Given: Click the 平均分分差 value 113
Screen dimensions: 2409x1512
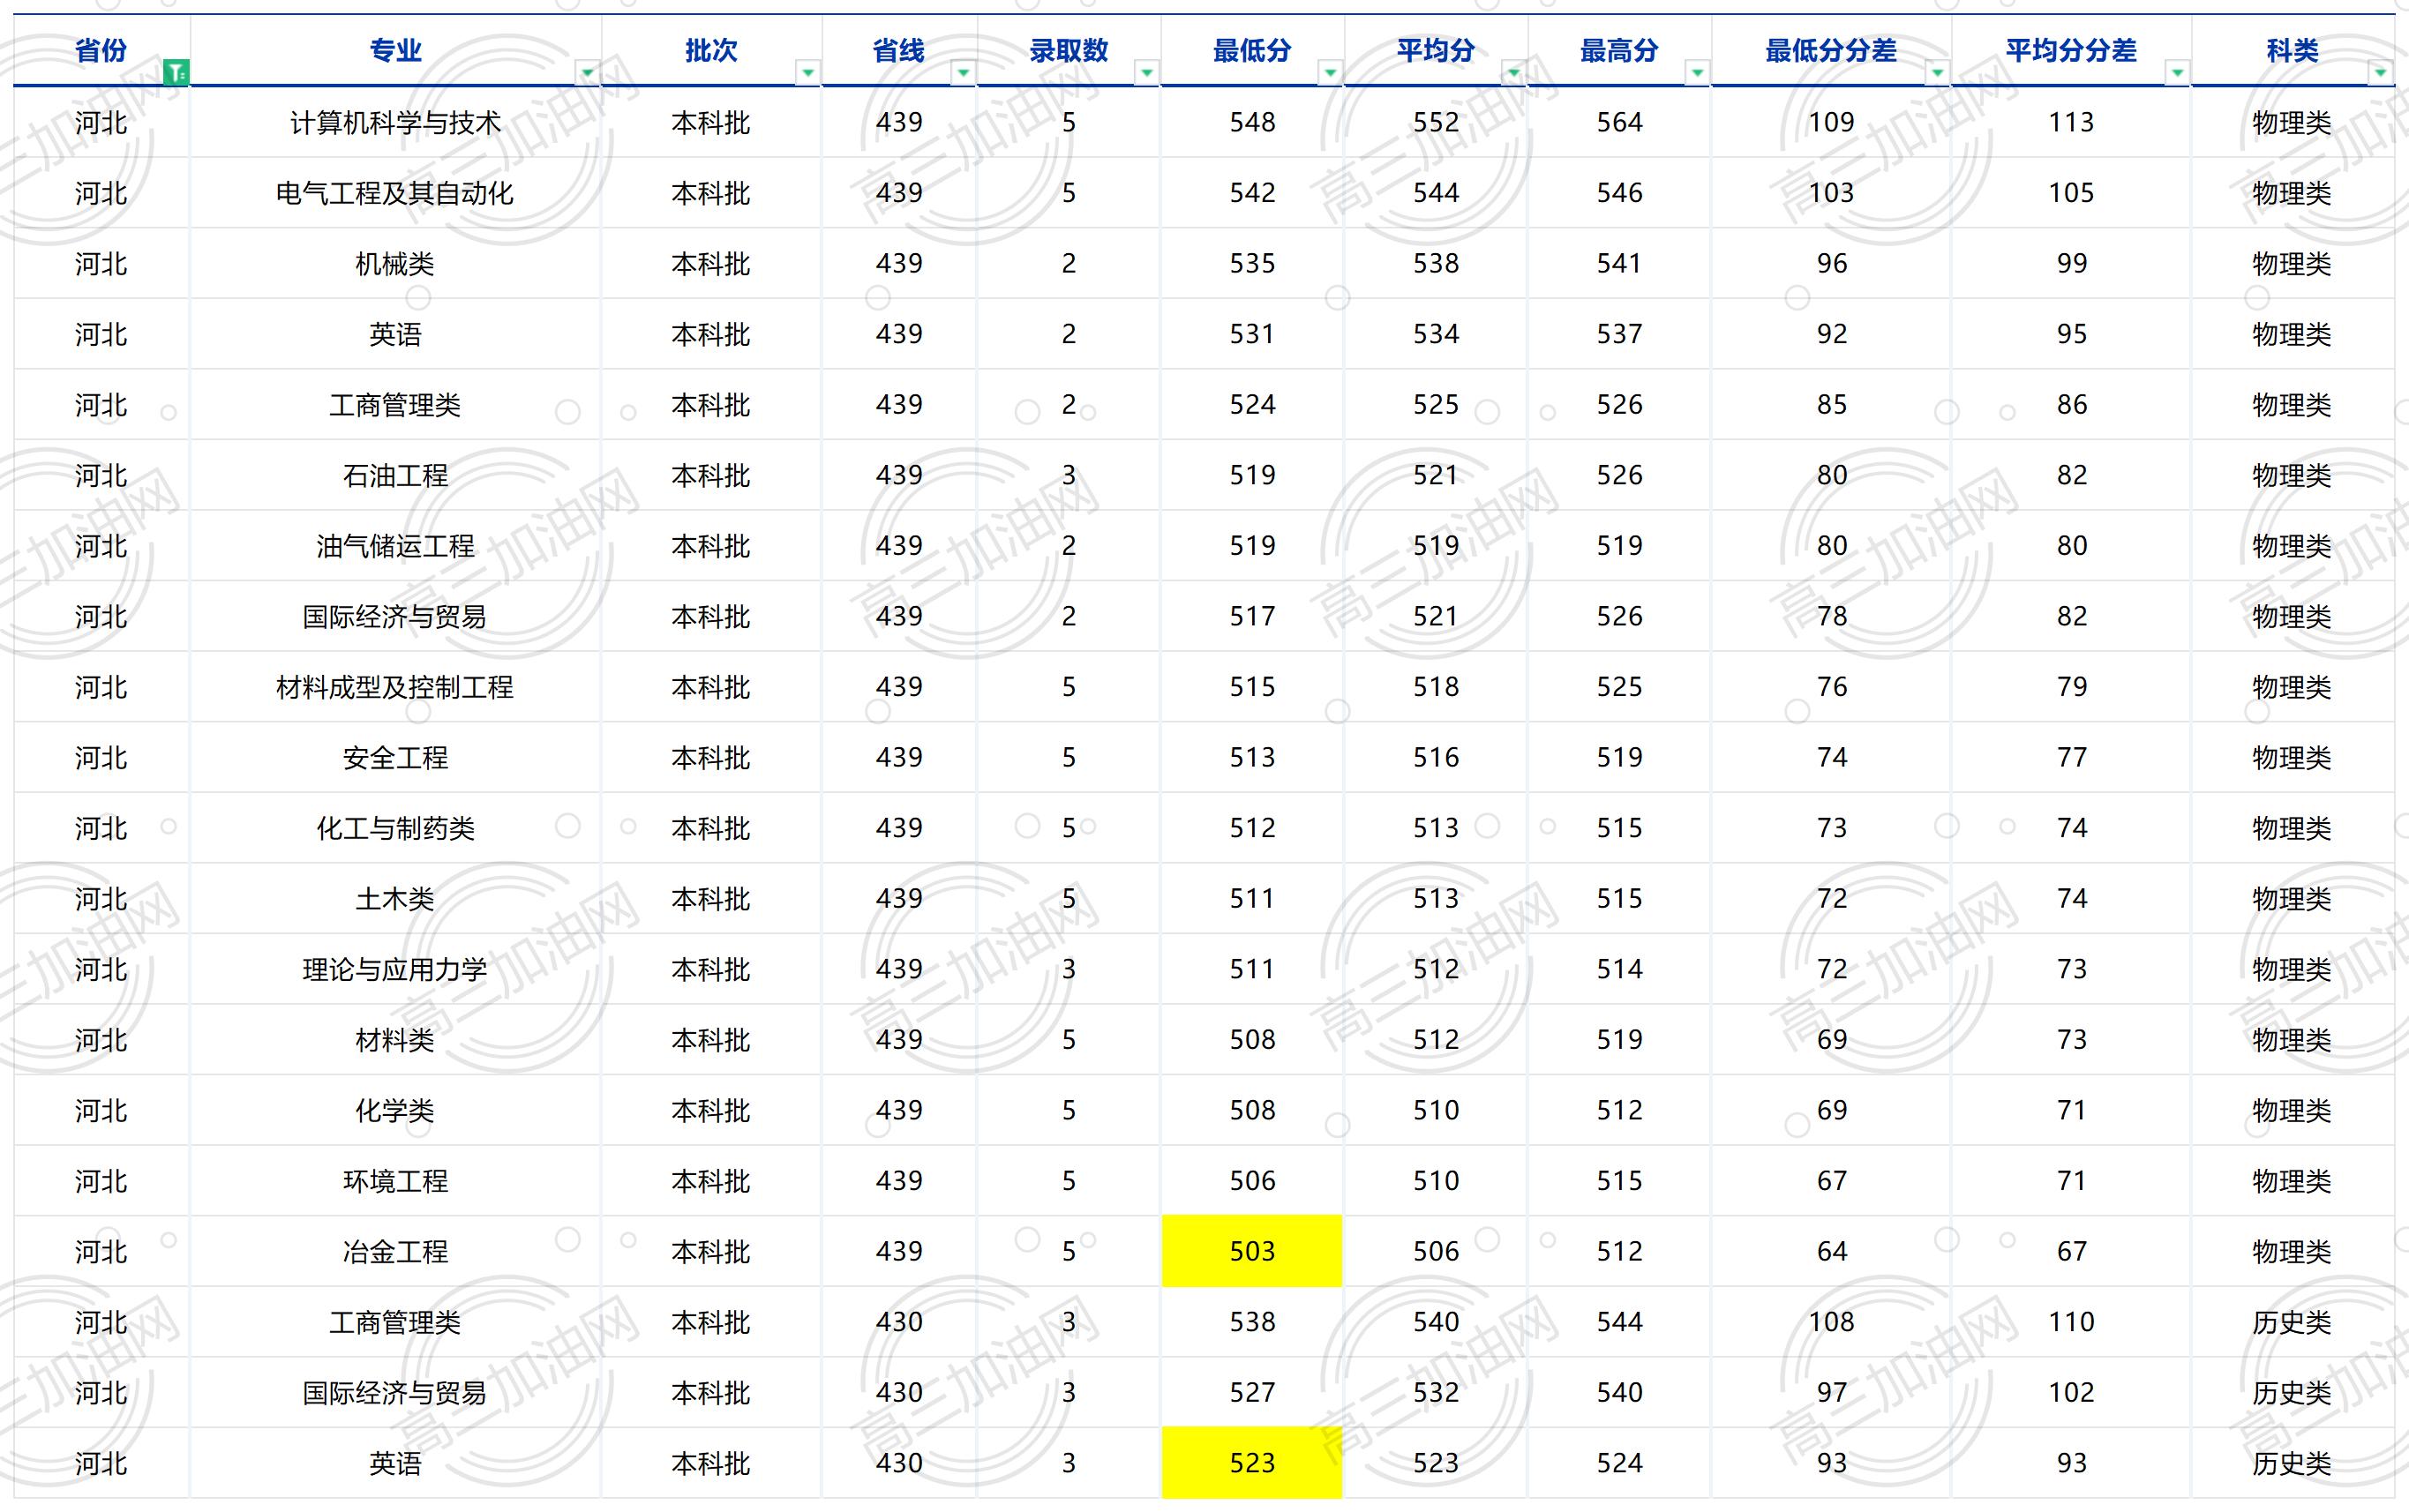Looking at the screenshot, I should pyautogui.click(x=2071, y=122).
